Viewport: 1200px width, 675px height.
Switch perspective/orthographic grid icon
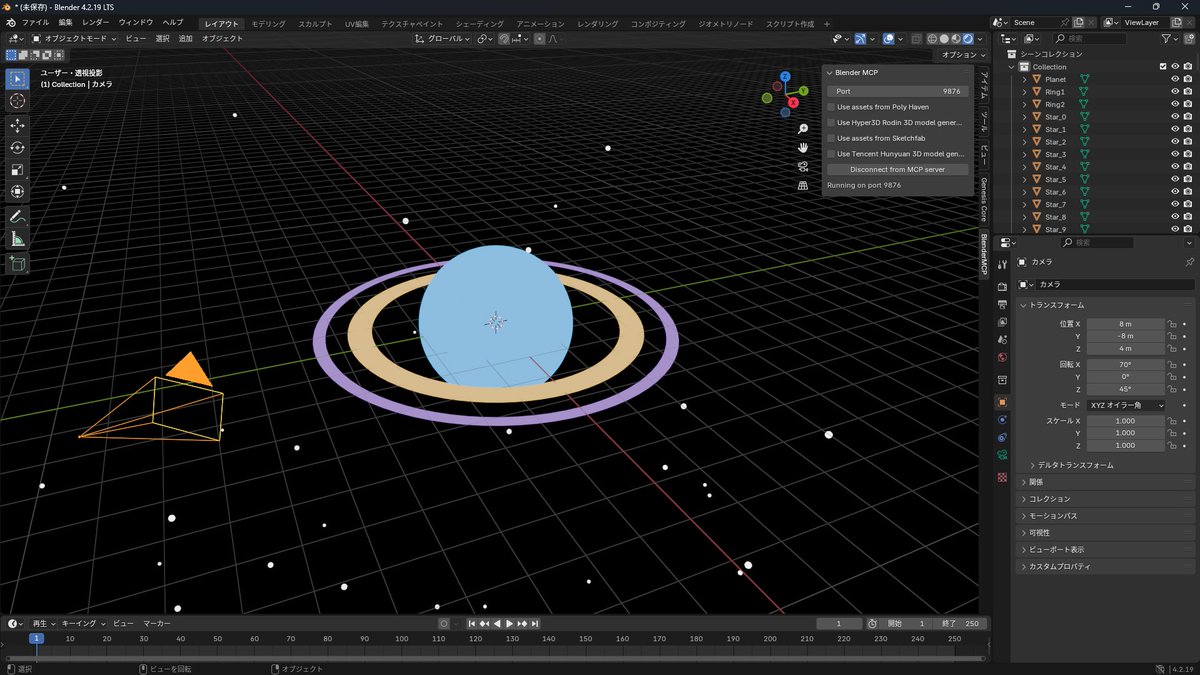[803, 185]
